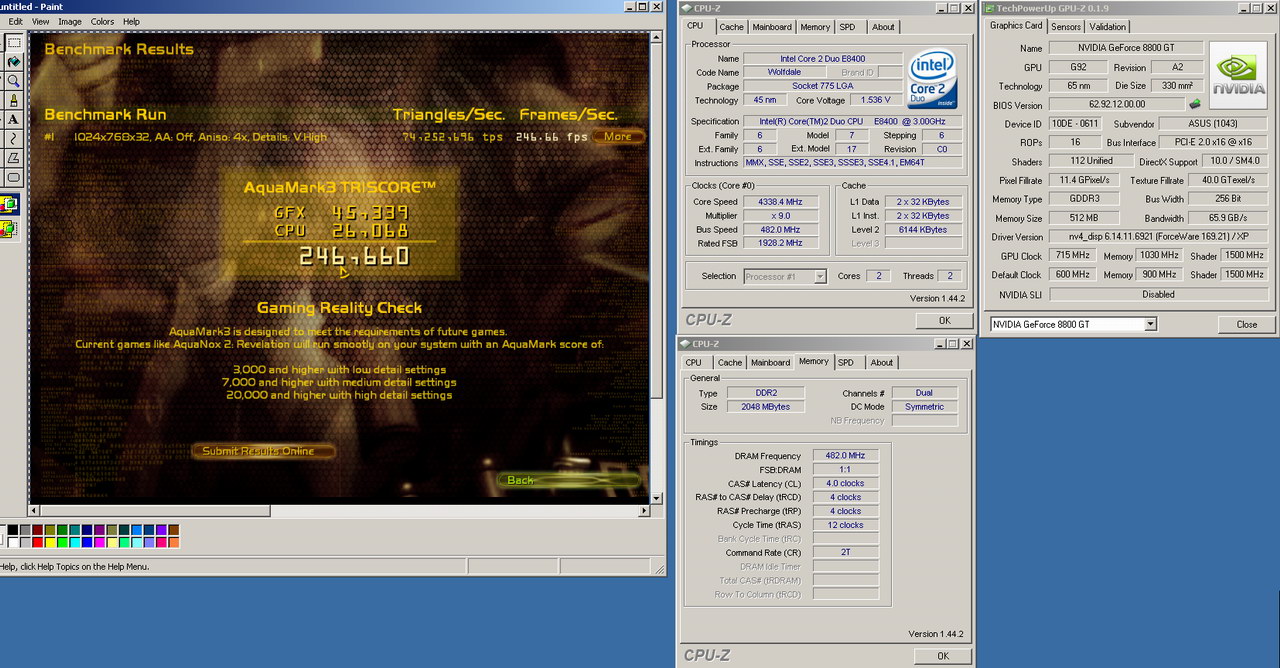Switch to Cache tab in lower CPU-Z
This screenshot has width=1280, height=668.
click(730, 362)
